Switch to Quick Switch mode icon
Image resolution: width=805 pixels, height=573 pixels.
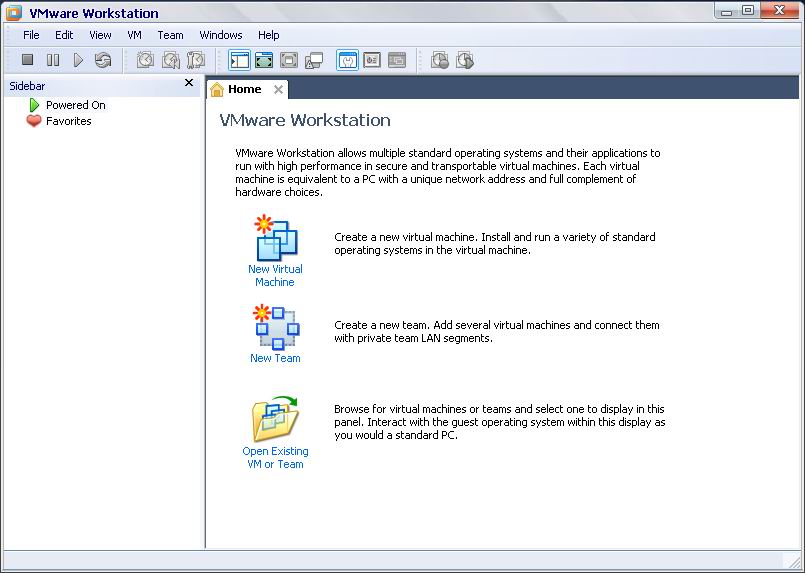pos(264,60)
